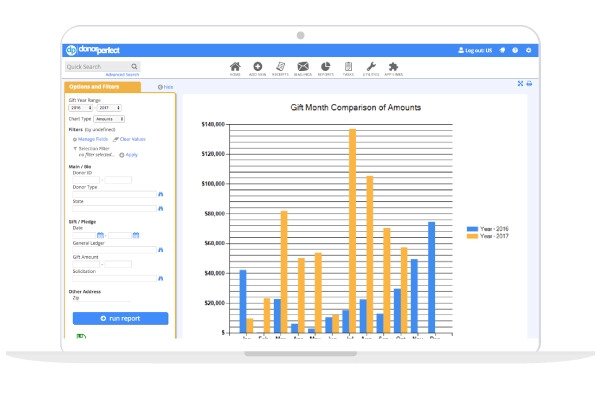This screenshot has height=400, width=600.
Task: Click the DonorPerfect logo
Action: pos(93,50)
